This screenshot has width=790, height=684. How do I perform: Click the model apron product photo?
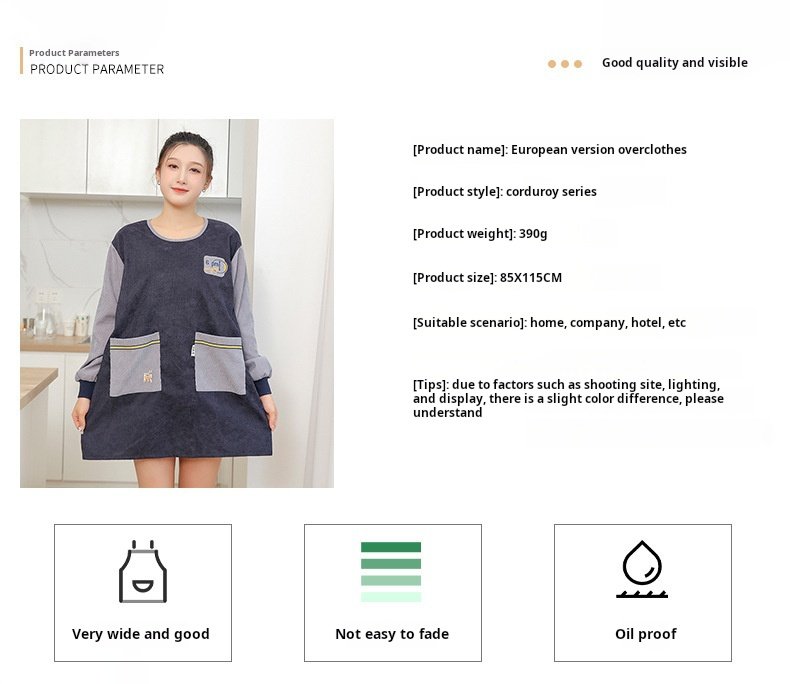point(177,303)
